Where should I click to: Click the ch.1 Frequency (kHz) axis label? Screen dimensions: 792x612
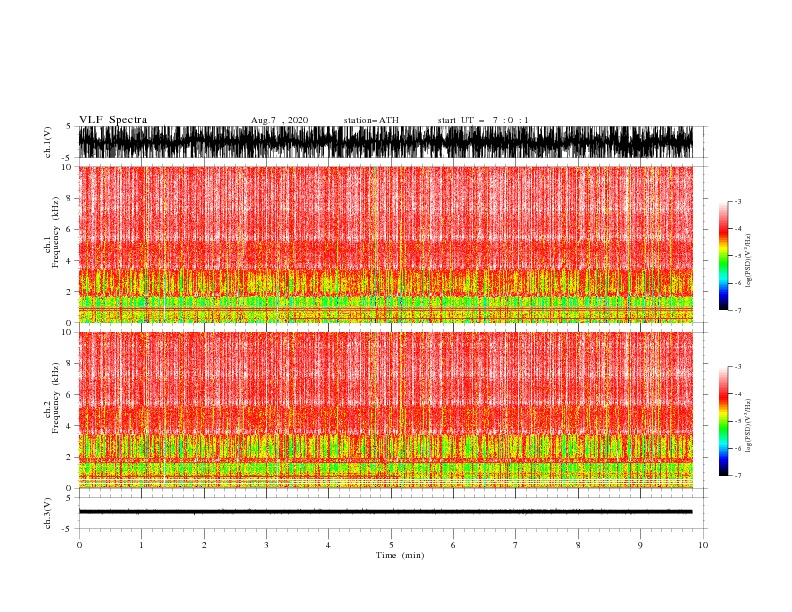pyautogui.click(x=52, y=232)
